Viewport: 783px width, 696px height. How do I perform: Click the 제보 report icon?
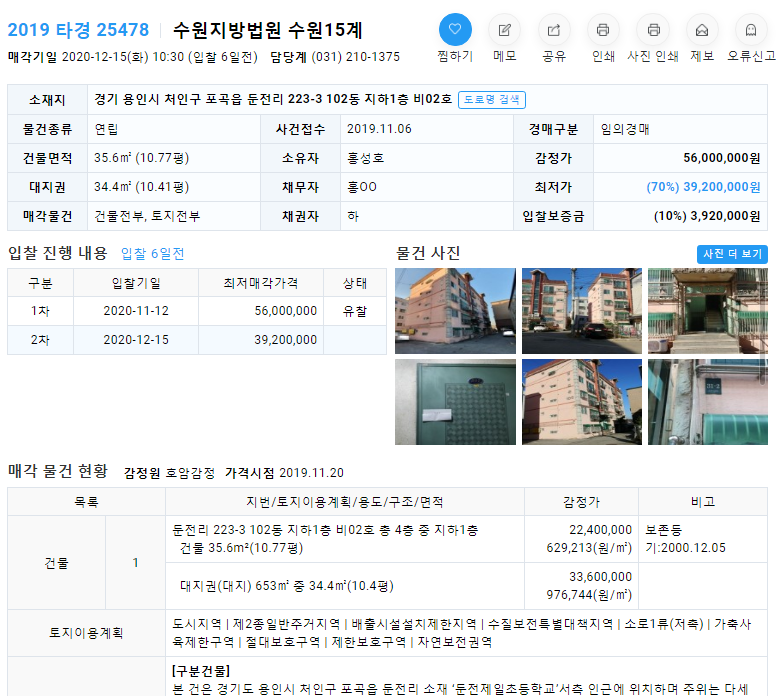[x=702, y=30]
